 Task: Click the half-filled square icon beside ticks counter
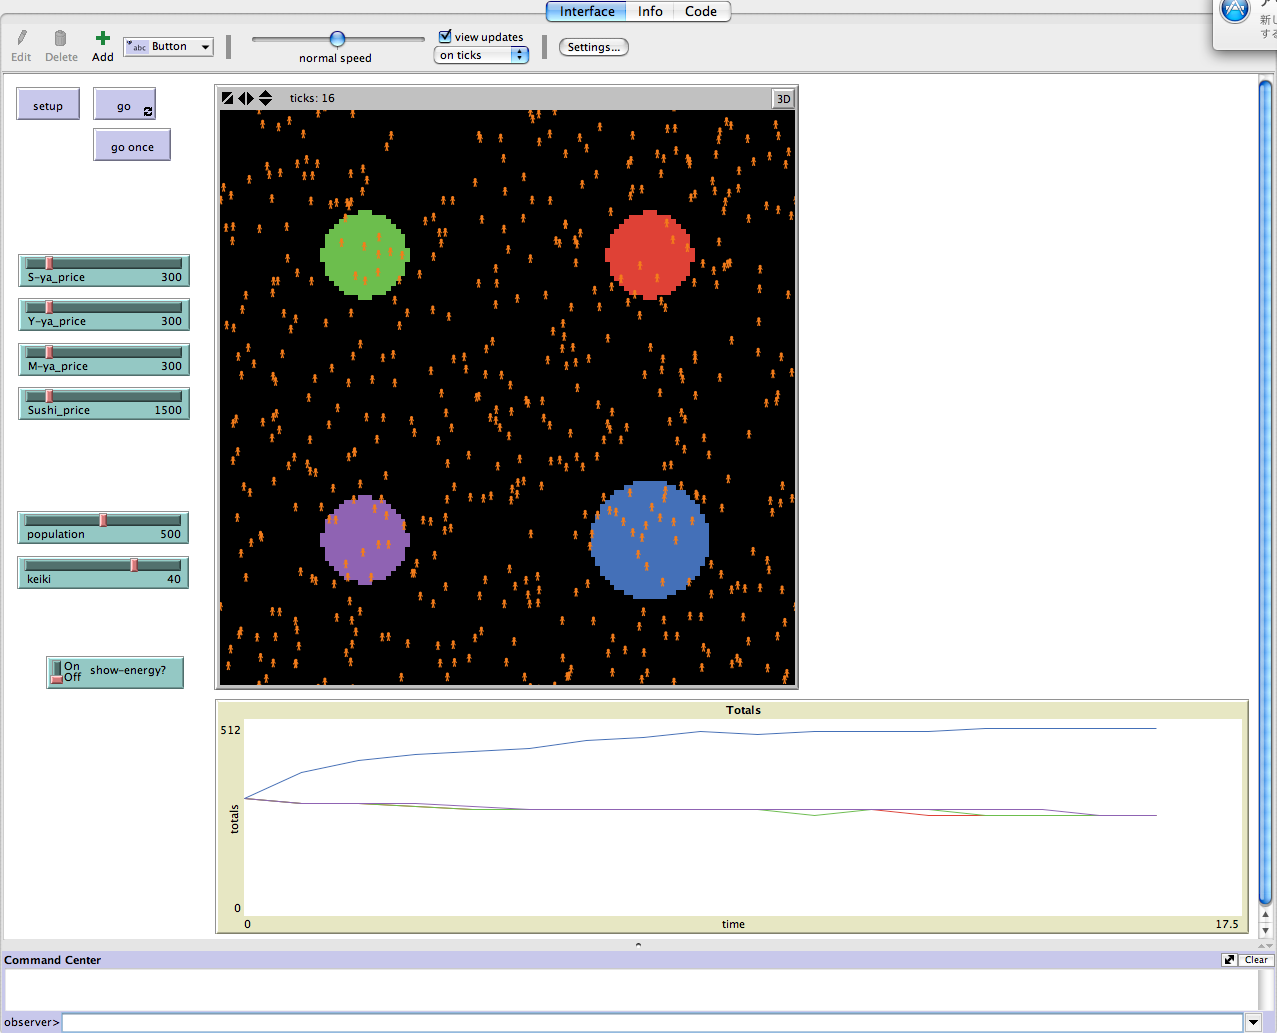point(228,98)
